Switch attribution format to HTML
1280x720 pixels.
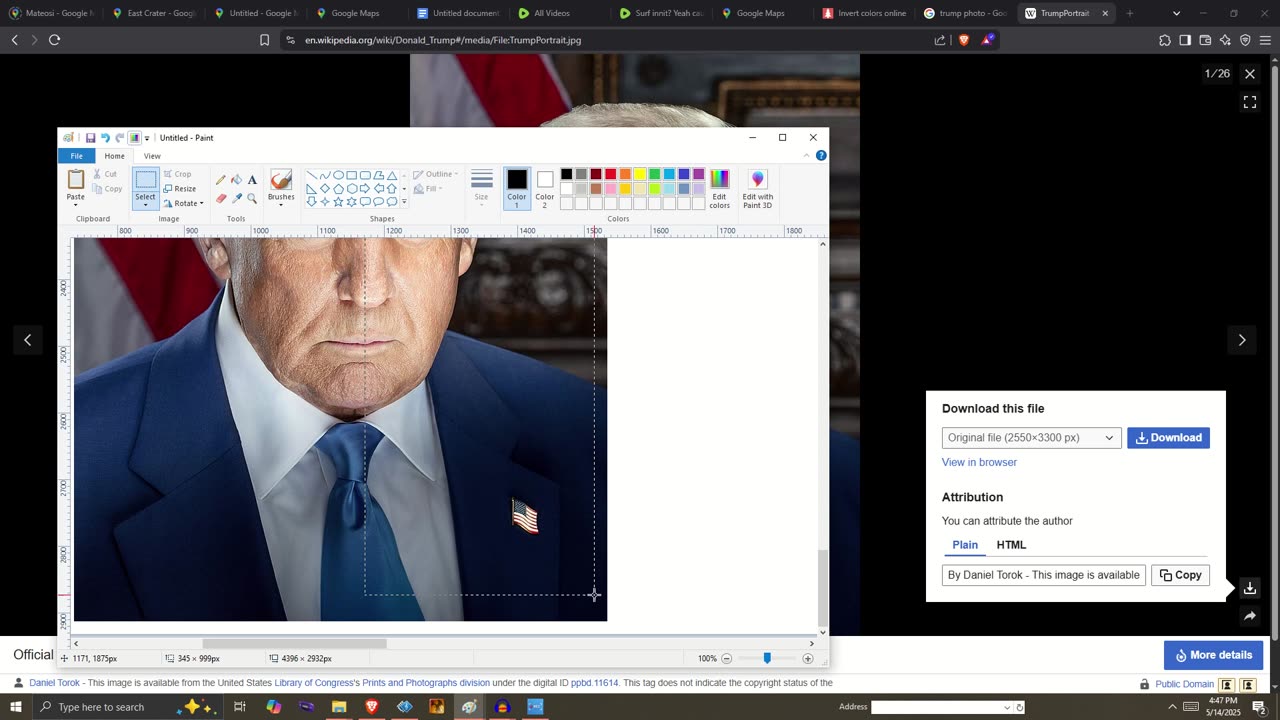tap(1011, 545)
